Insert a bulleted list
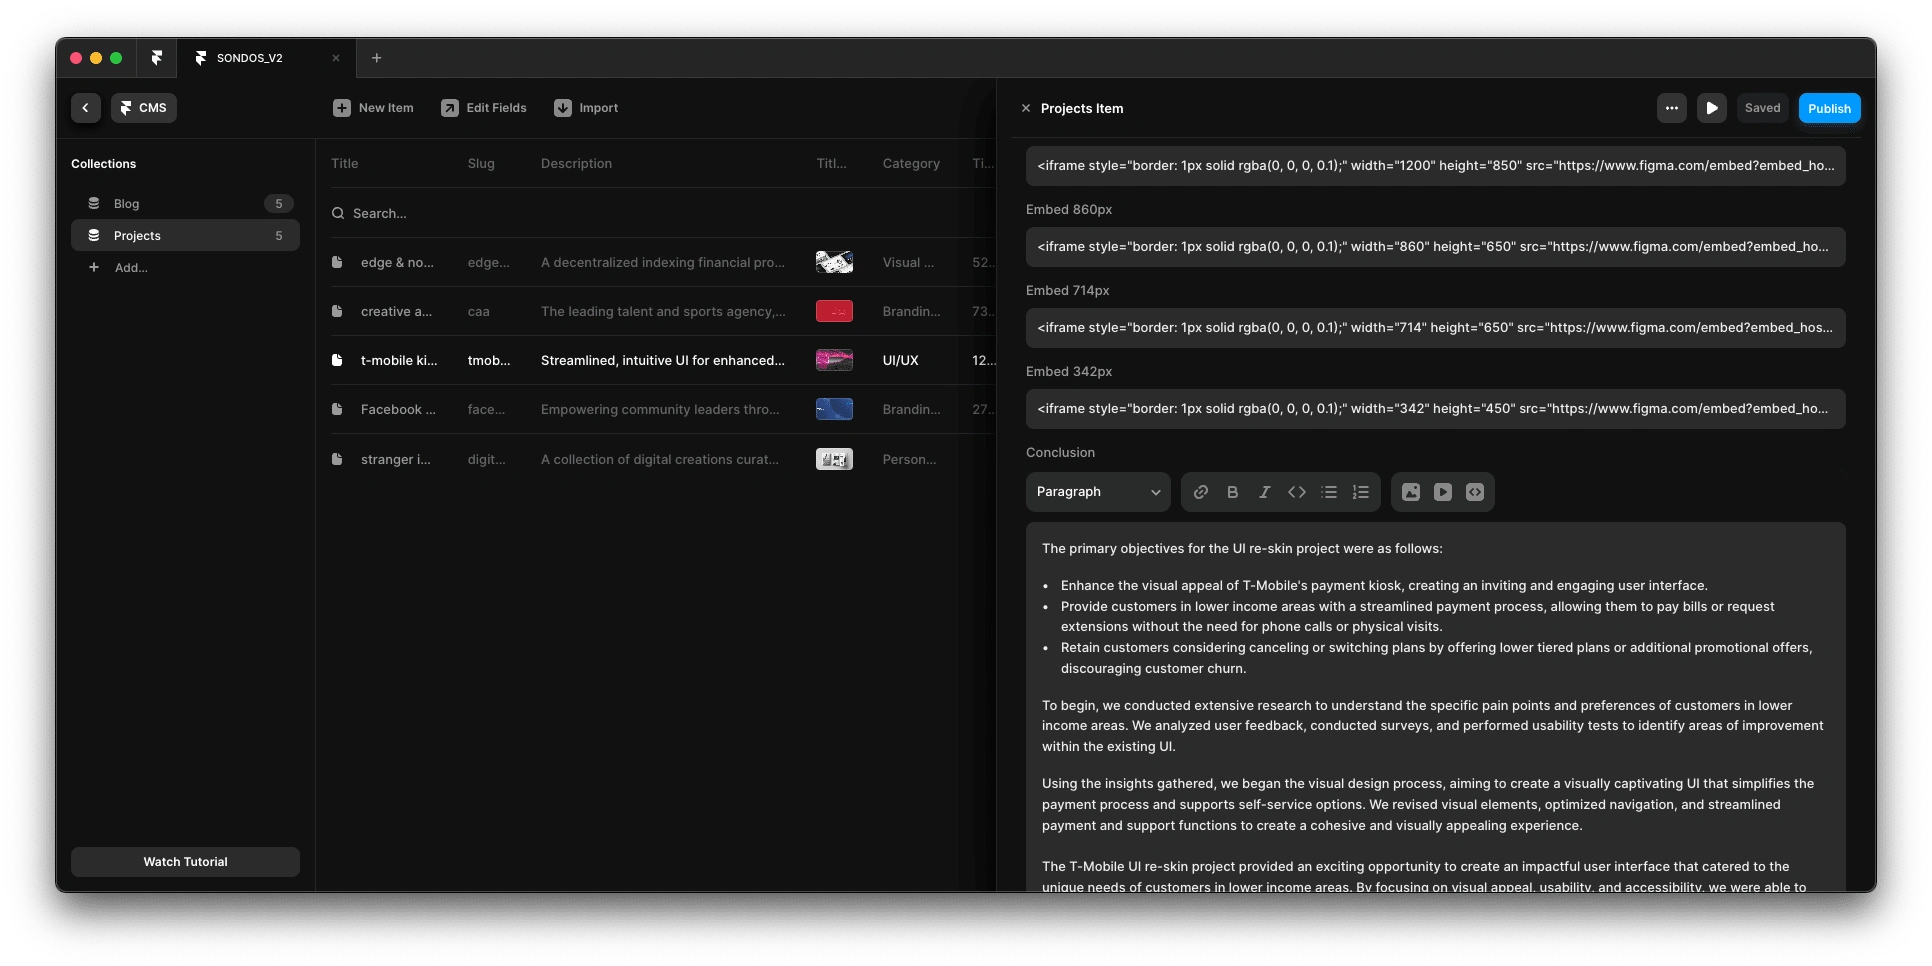The image size is (1932, 966). click(x=1329, y=492)
